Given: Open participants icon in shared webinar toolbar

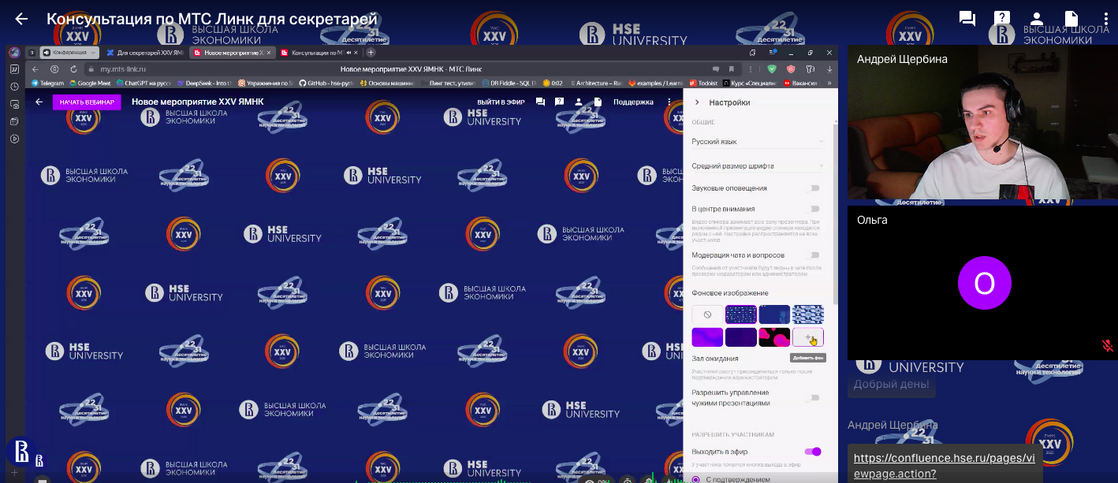Looking at the screenshot, I should coord(579,102).
